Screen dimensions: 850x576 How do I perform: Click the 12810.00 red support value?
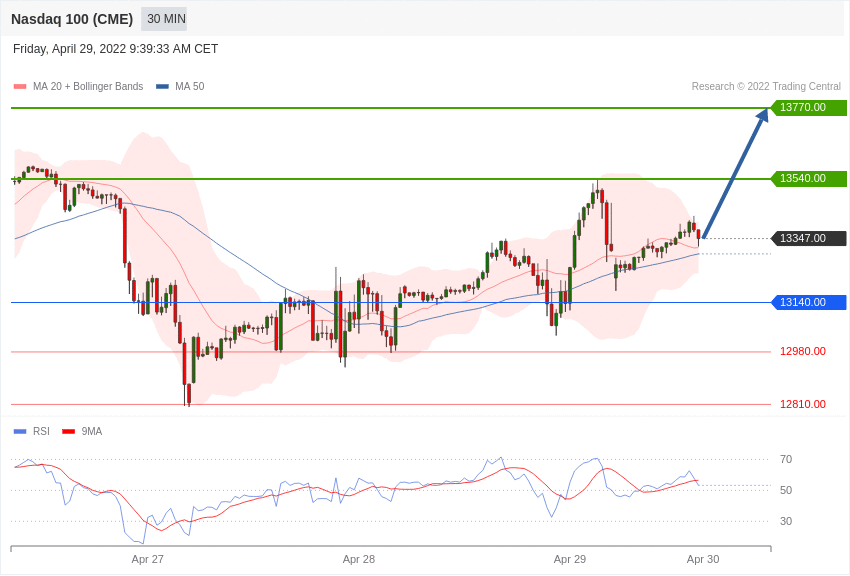pyautogui.click(x=803, y=404)
